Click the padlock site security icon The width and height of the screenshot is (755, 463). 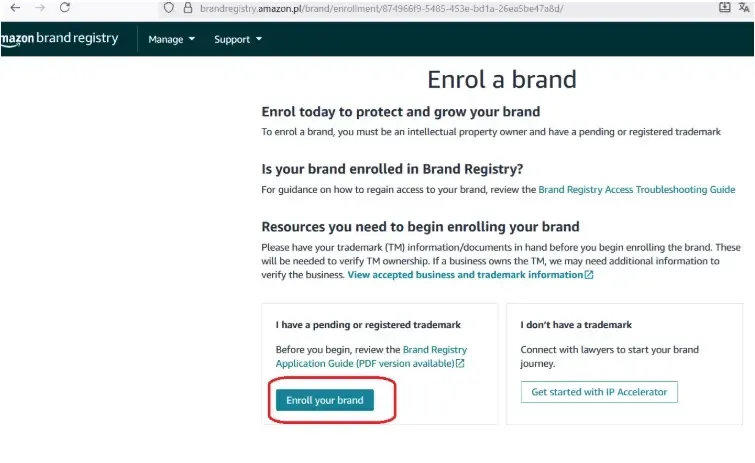click(x=187, y=7)
